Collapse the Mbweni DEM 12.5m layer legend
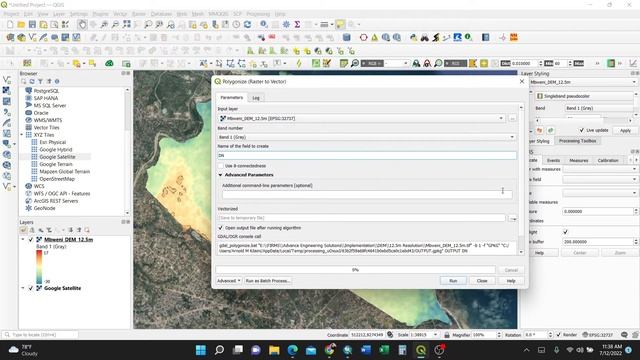This screenshot has height=360, width=640. coord(23,240)
